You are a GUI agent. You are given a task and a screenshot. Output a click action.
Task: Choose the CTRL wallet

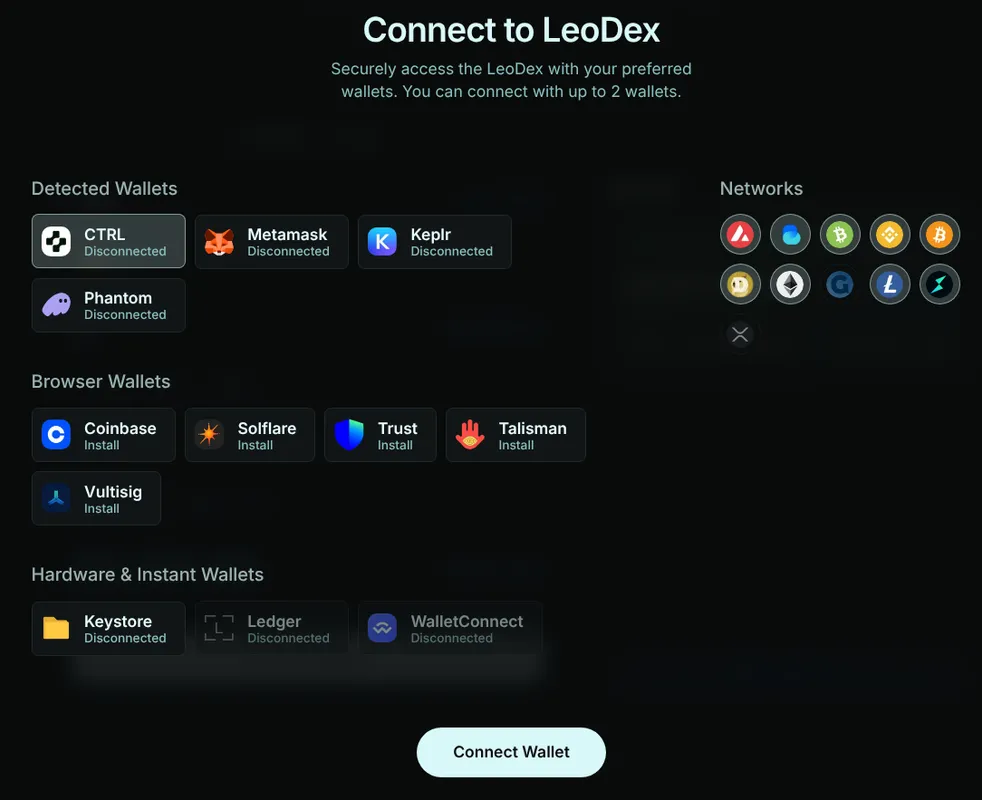click(108, 241)
